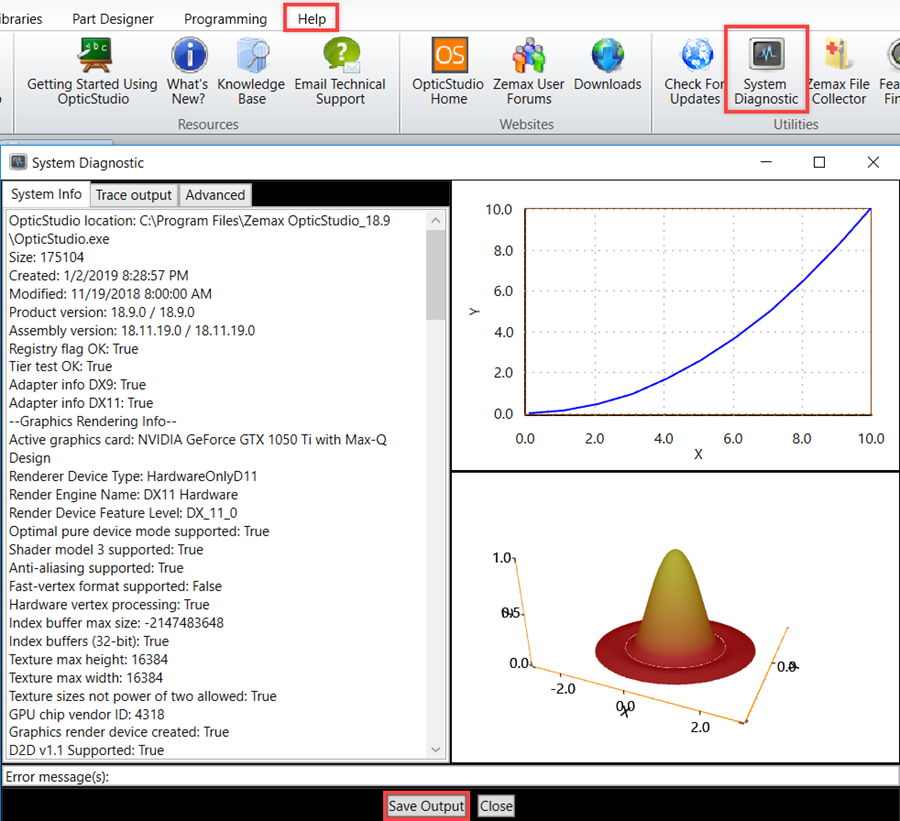The image size is (900, 821).
Task: Switch to the Trace output tab
Action: pyautogui.click(x=133, y=195)
